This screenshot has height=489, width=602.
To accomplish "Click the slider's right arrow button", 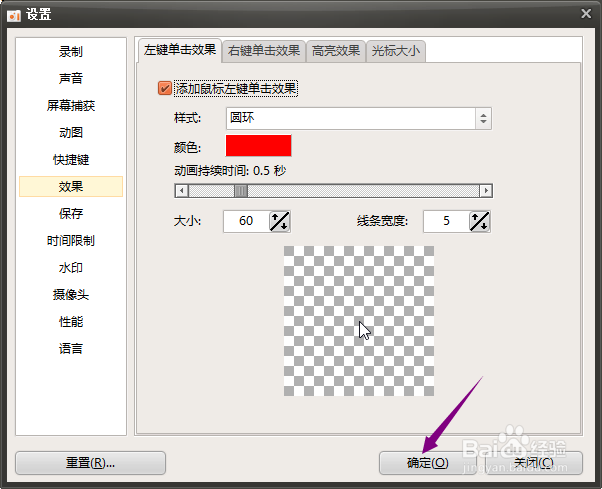I will (486, 190).
